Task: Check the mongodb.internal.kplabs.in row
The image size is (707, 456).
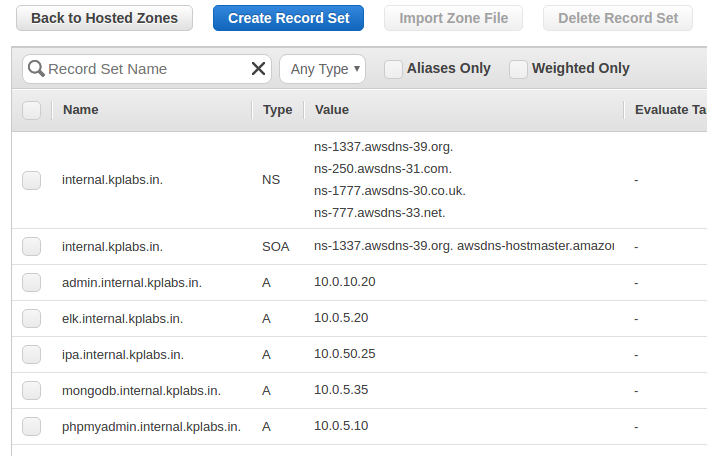Action: click(x=32, y=390)
